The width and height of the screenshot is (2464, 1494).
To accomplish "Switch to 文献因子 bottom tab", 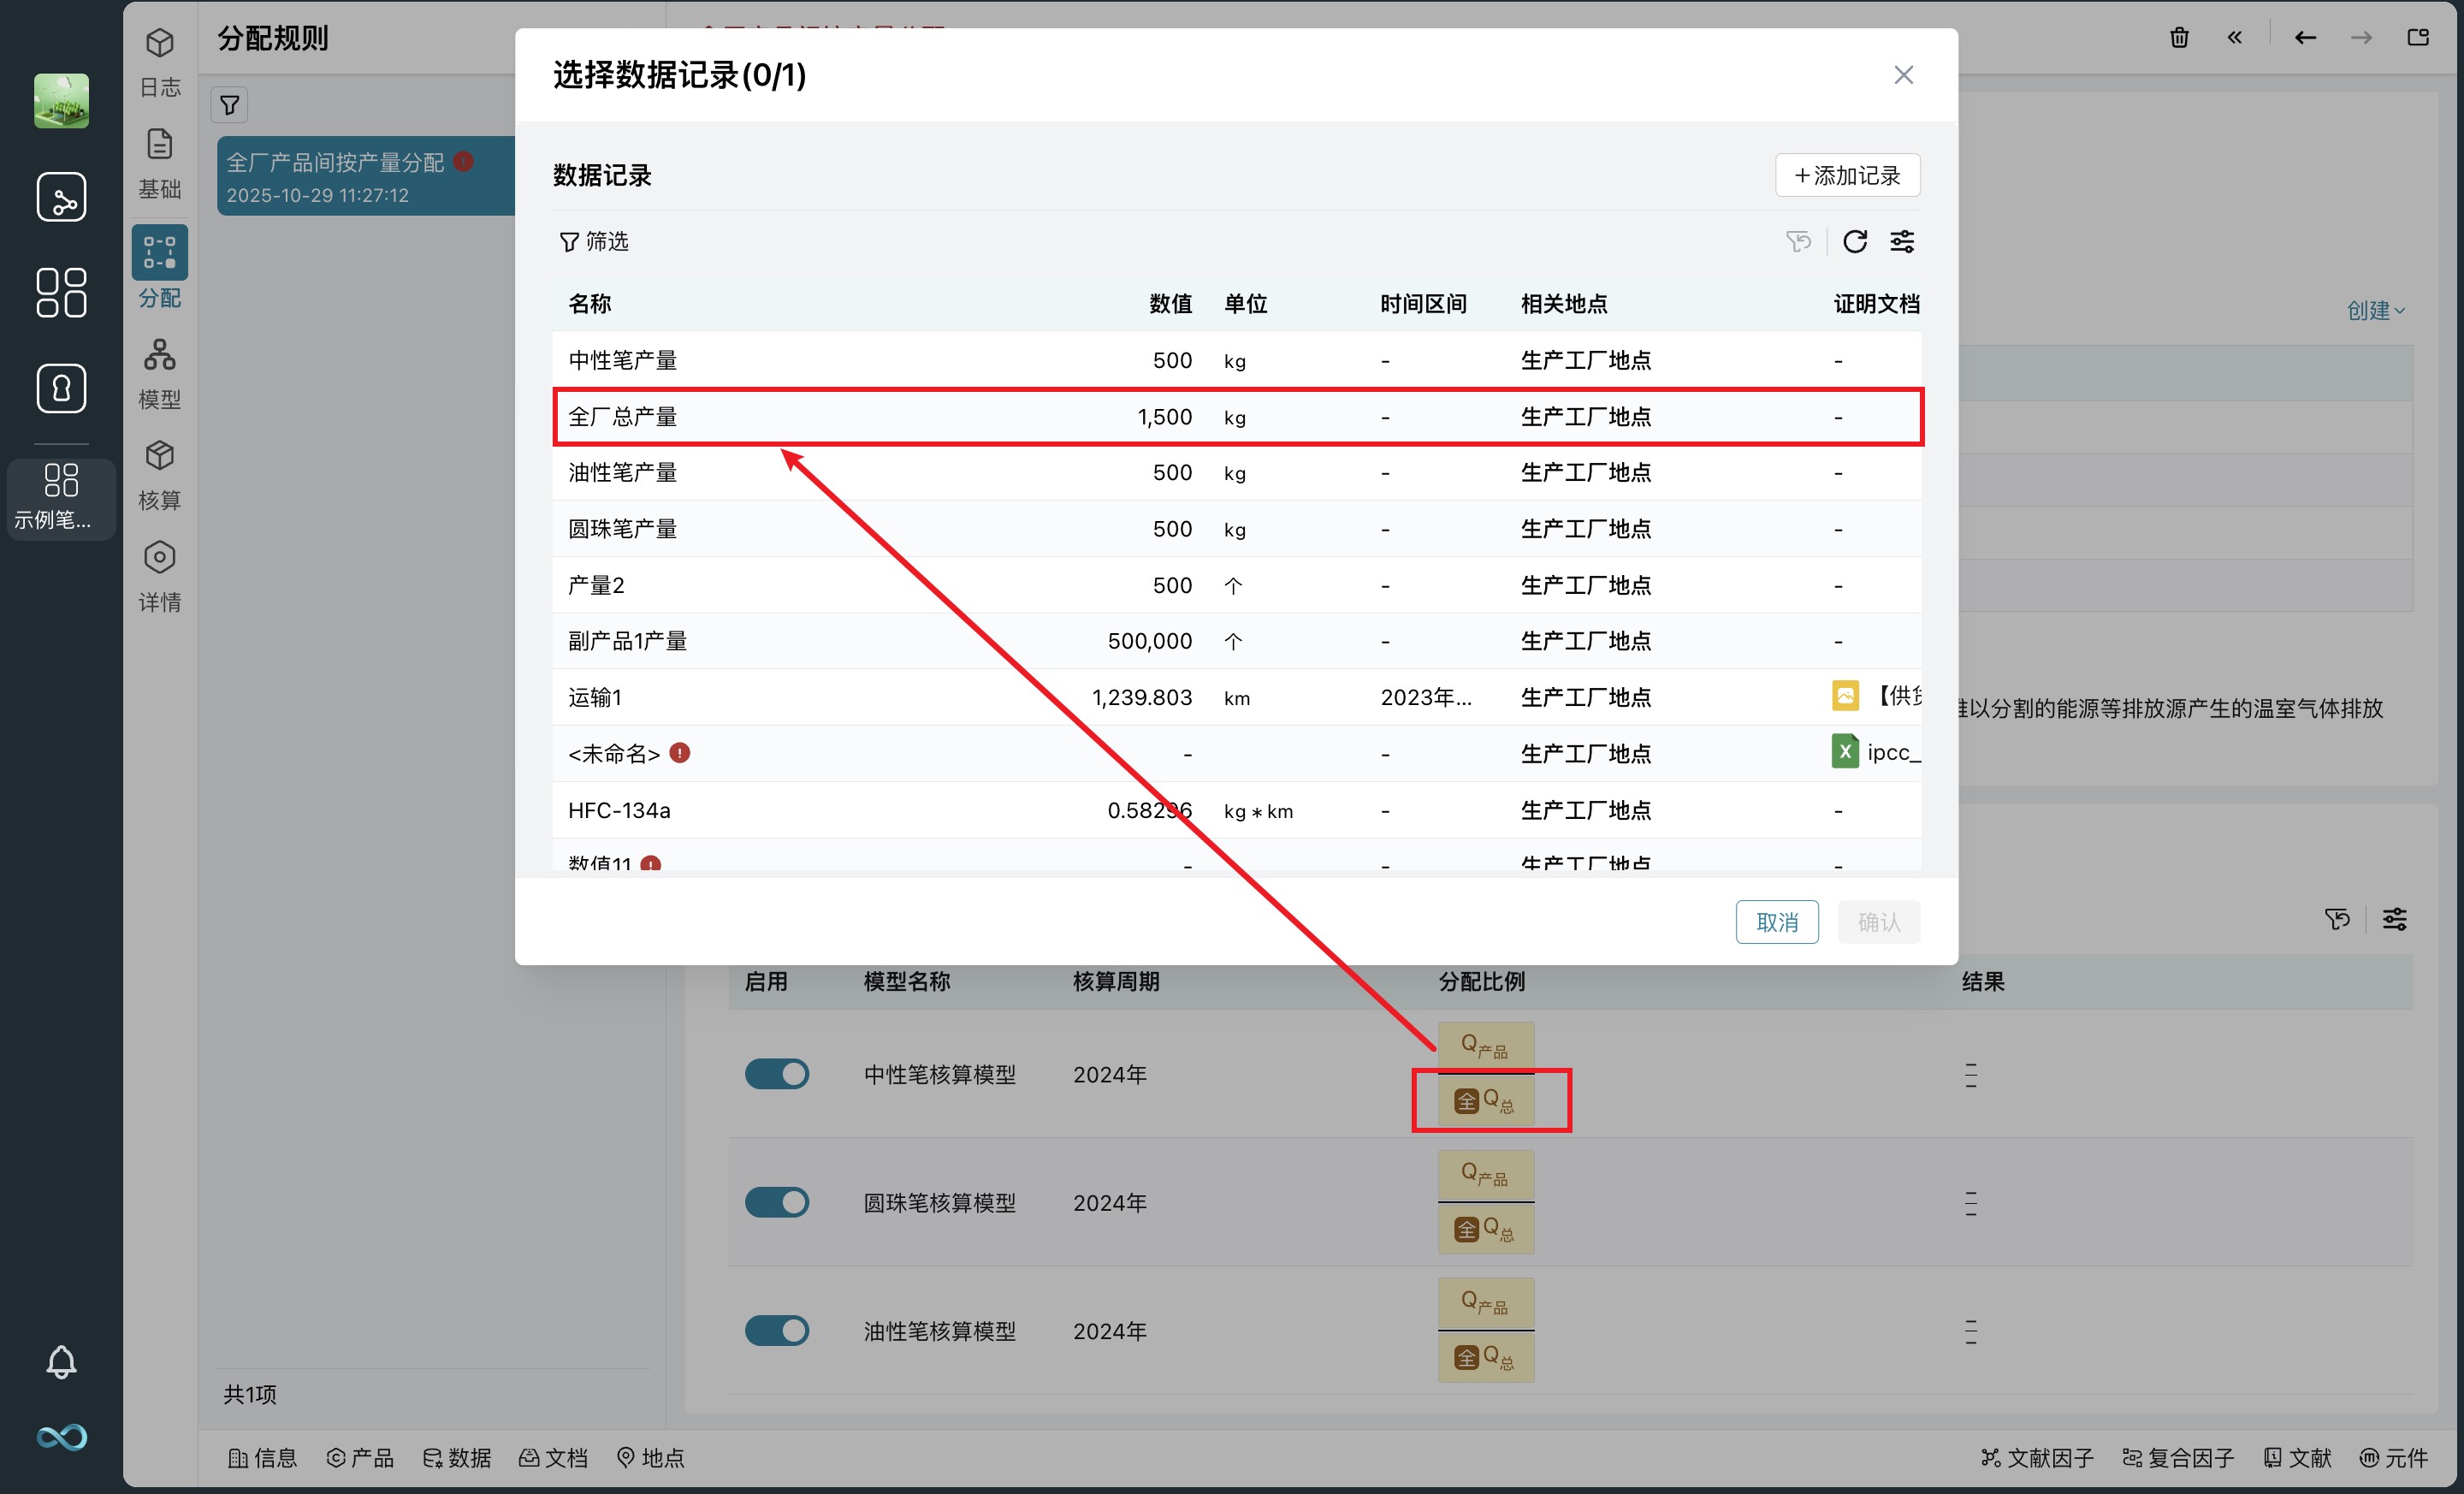I will coord(2037,1458).
